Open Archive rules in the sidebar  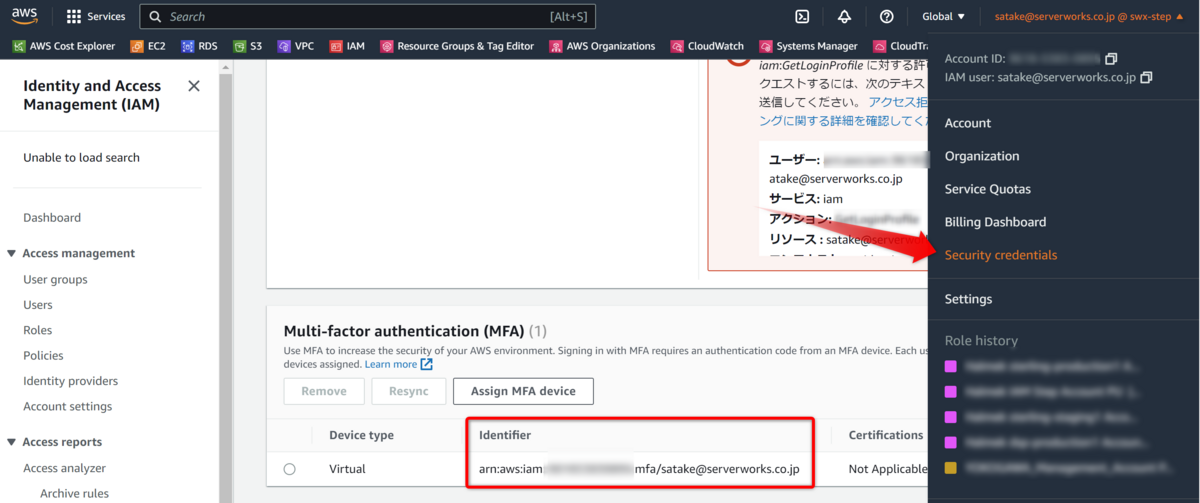click(74, 493)
